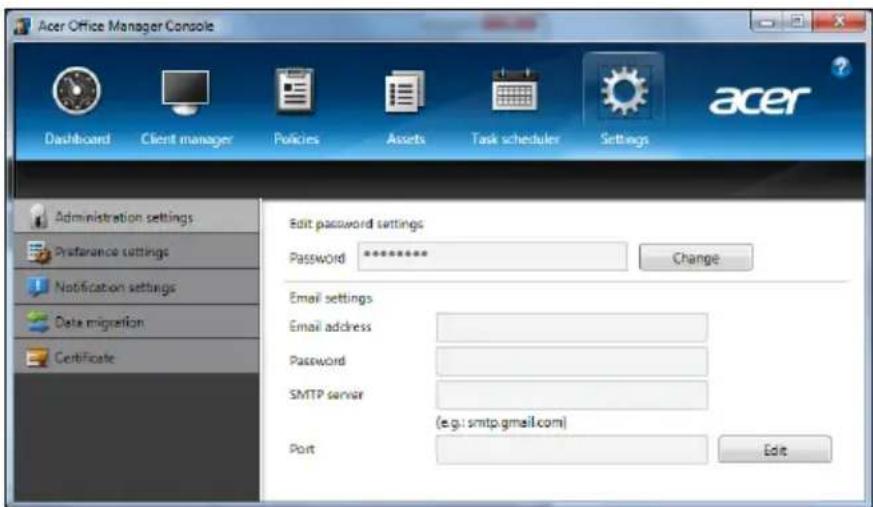The image size is (873, 507).
Task: Click the Task scheduler label in navigation
Action: (515, 139)
